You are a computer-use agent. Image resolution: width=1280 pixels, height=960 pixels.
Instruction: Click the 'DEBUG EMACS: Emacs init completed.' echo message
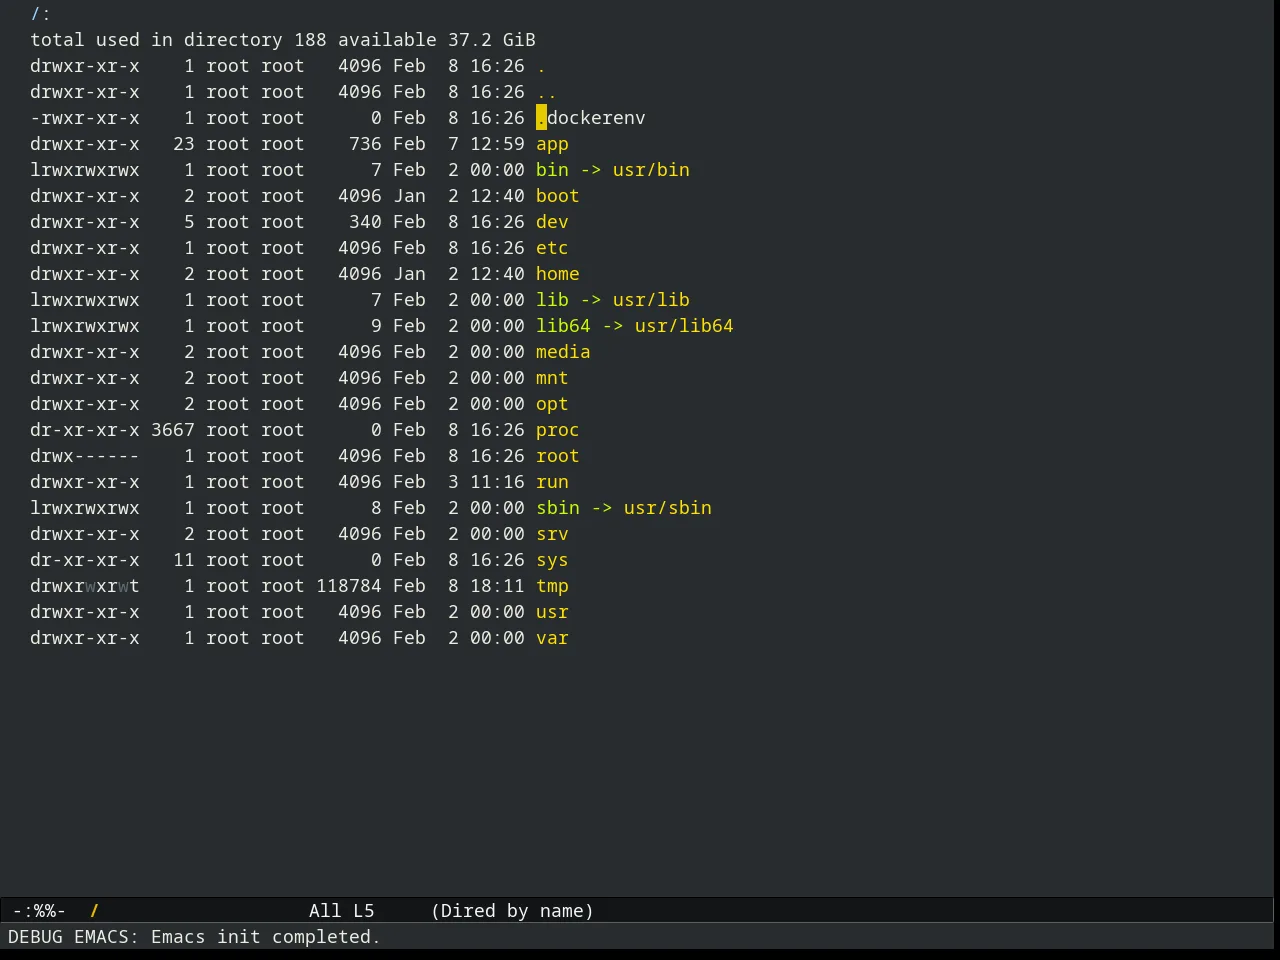coord(194,937)
